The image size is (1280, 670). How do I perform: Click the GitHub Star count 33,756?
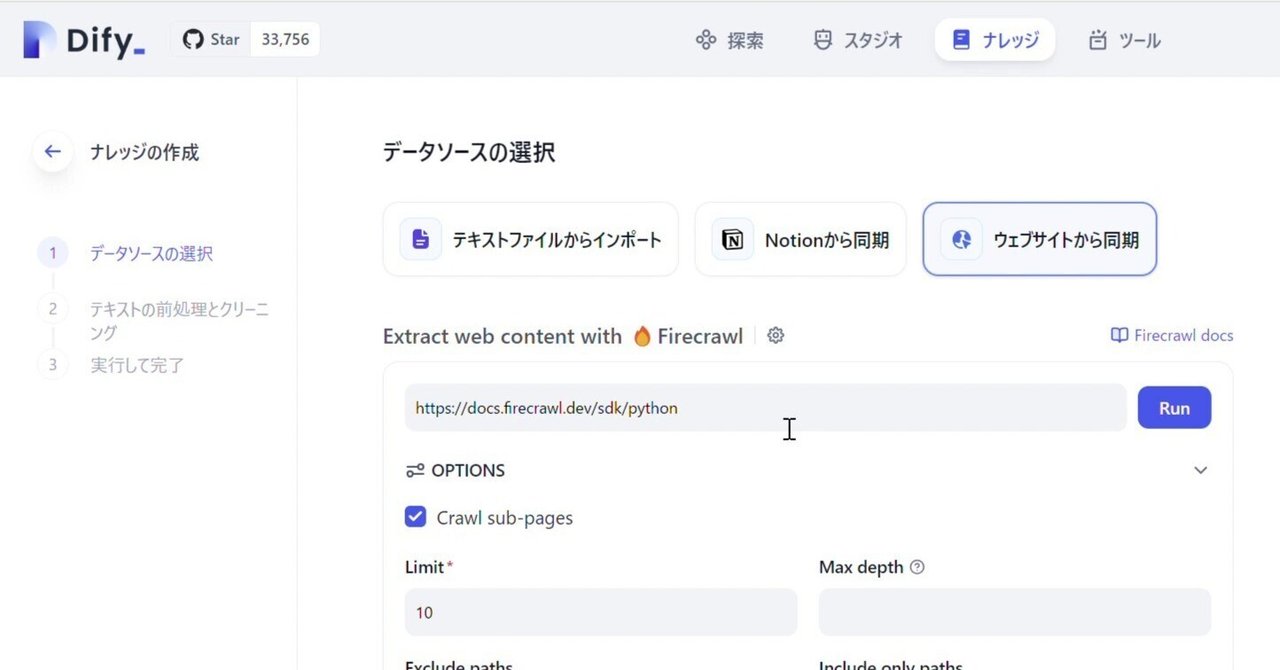(x=285, y=39)
